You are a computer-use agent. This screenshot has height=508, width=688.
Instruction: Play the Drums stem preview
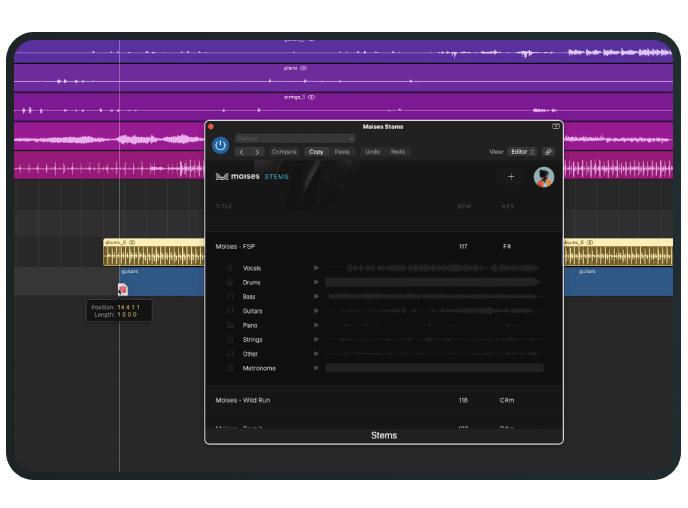(x=316, y=282)
